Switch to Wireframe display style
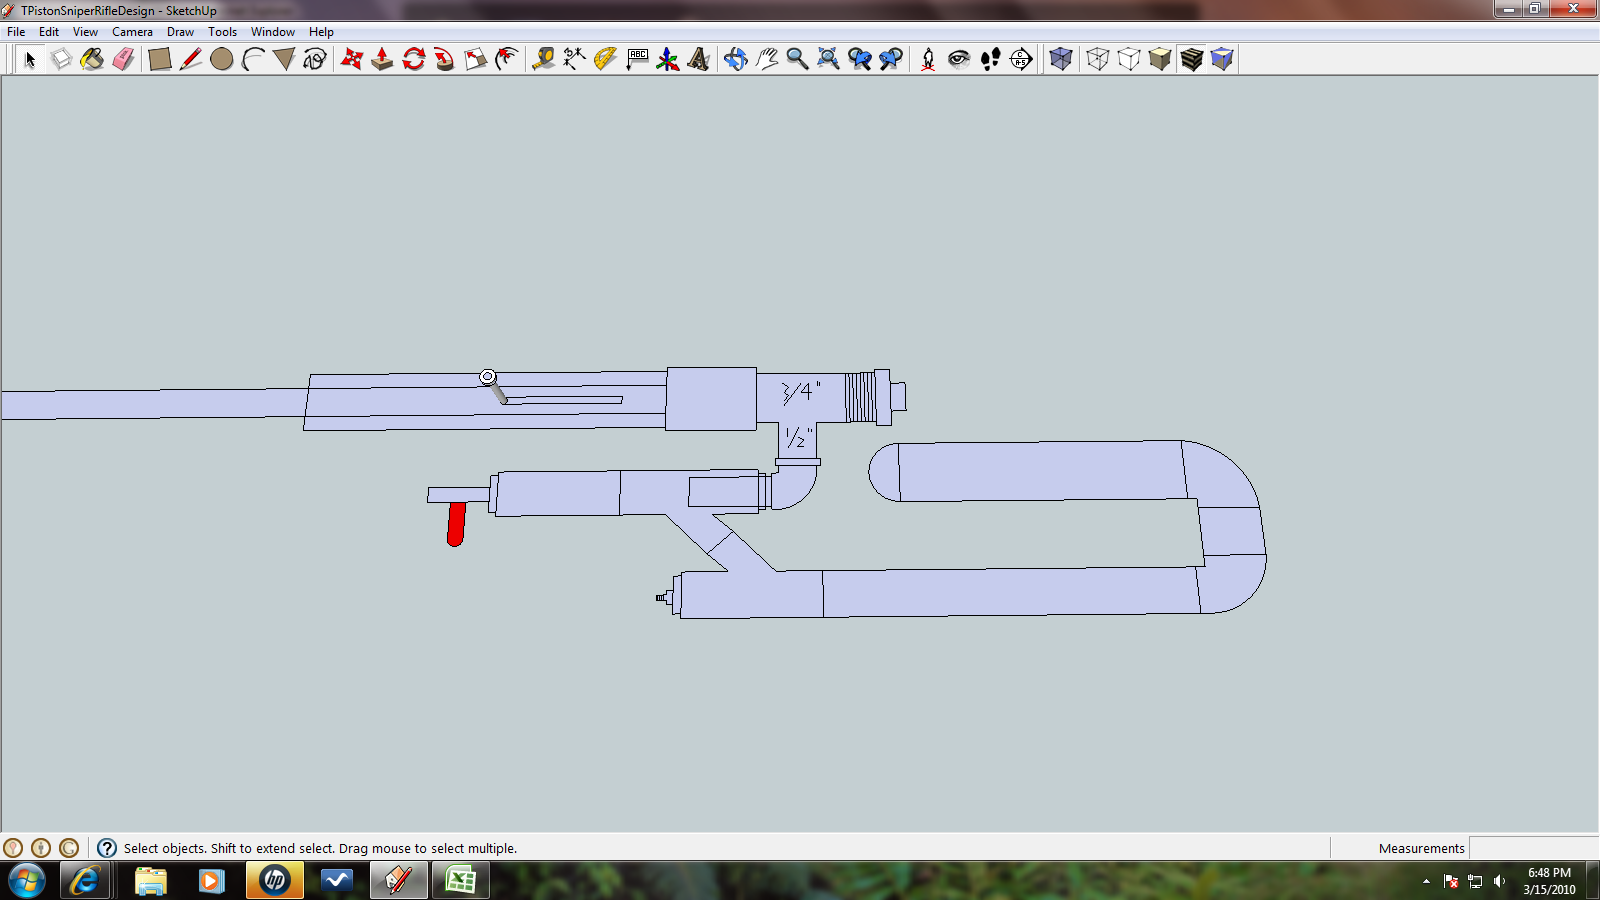 (x=1098, y=59)
